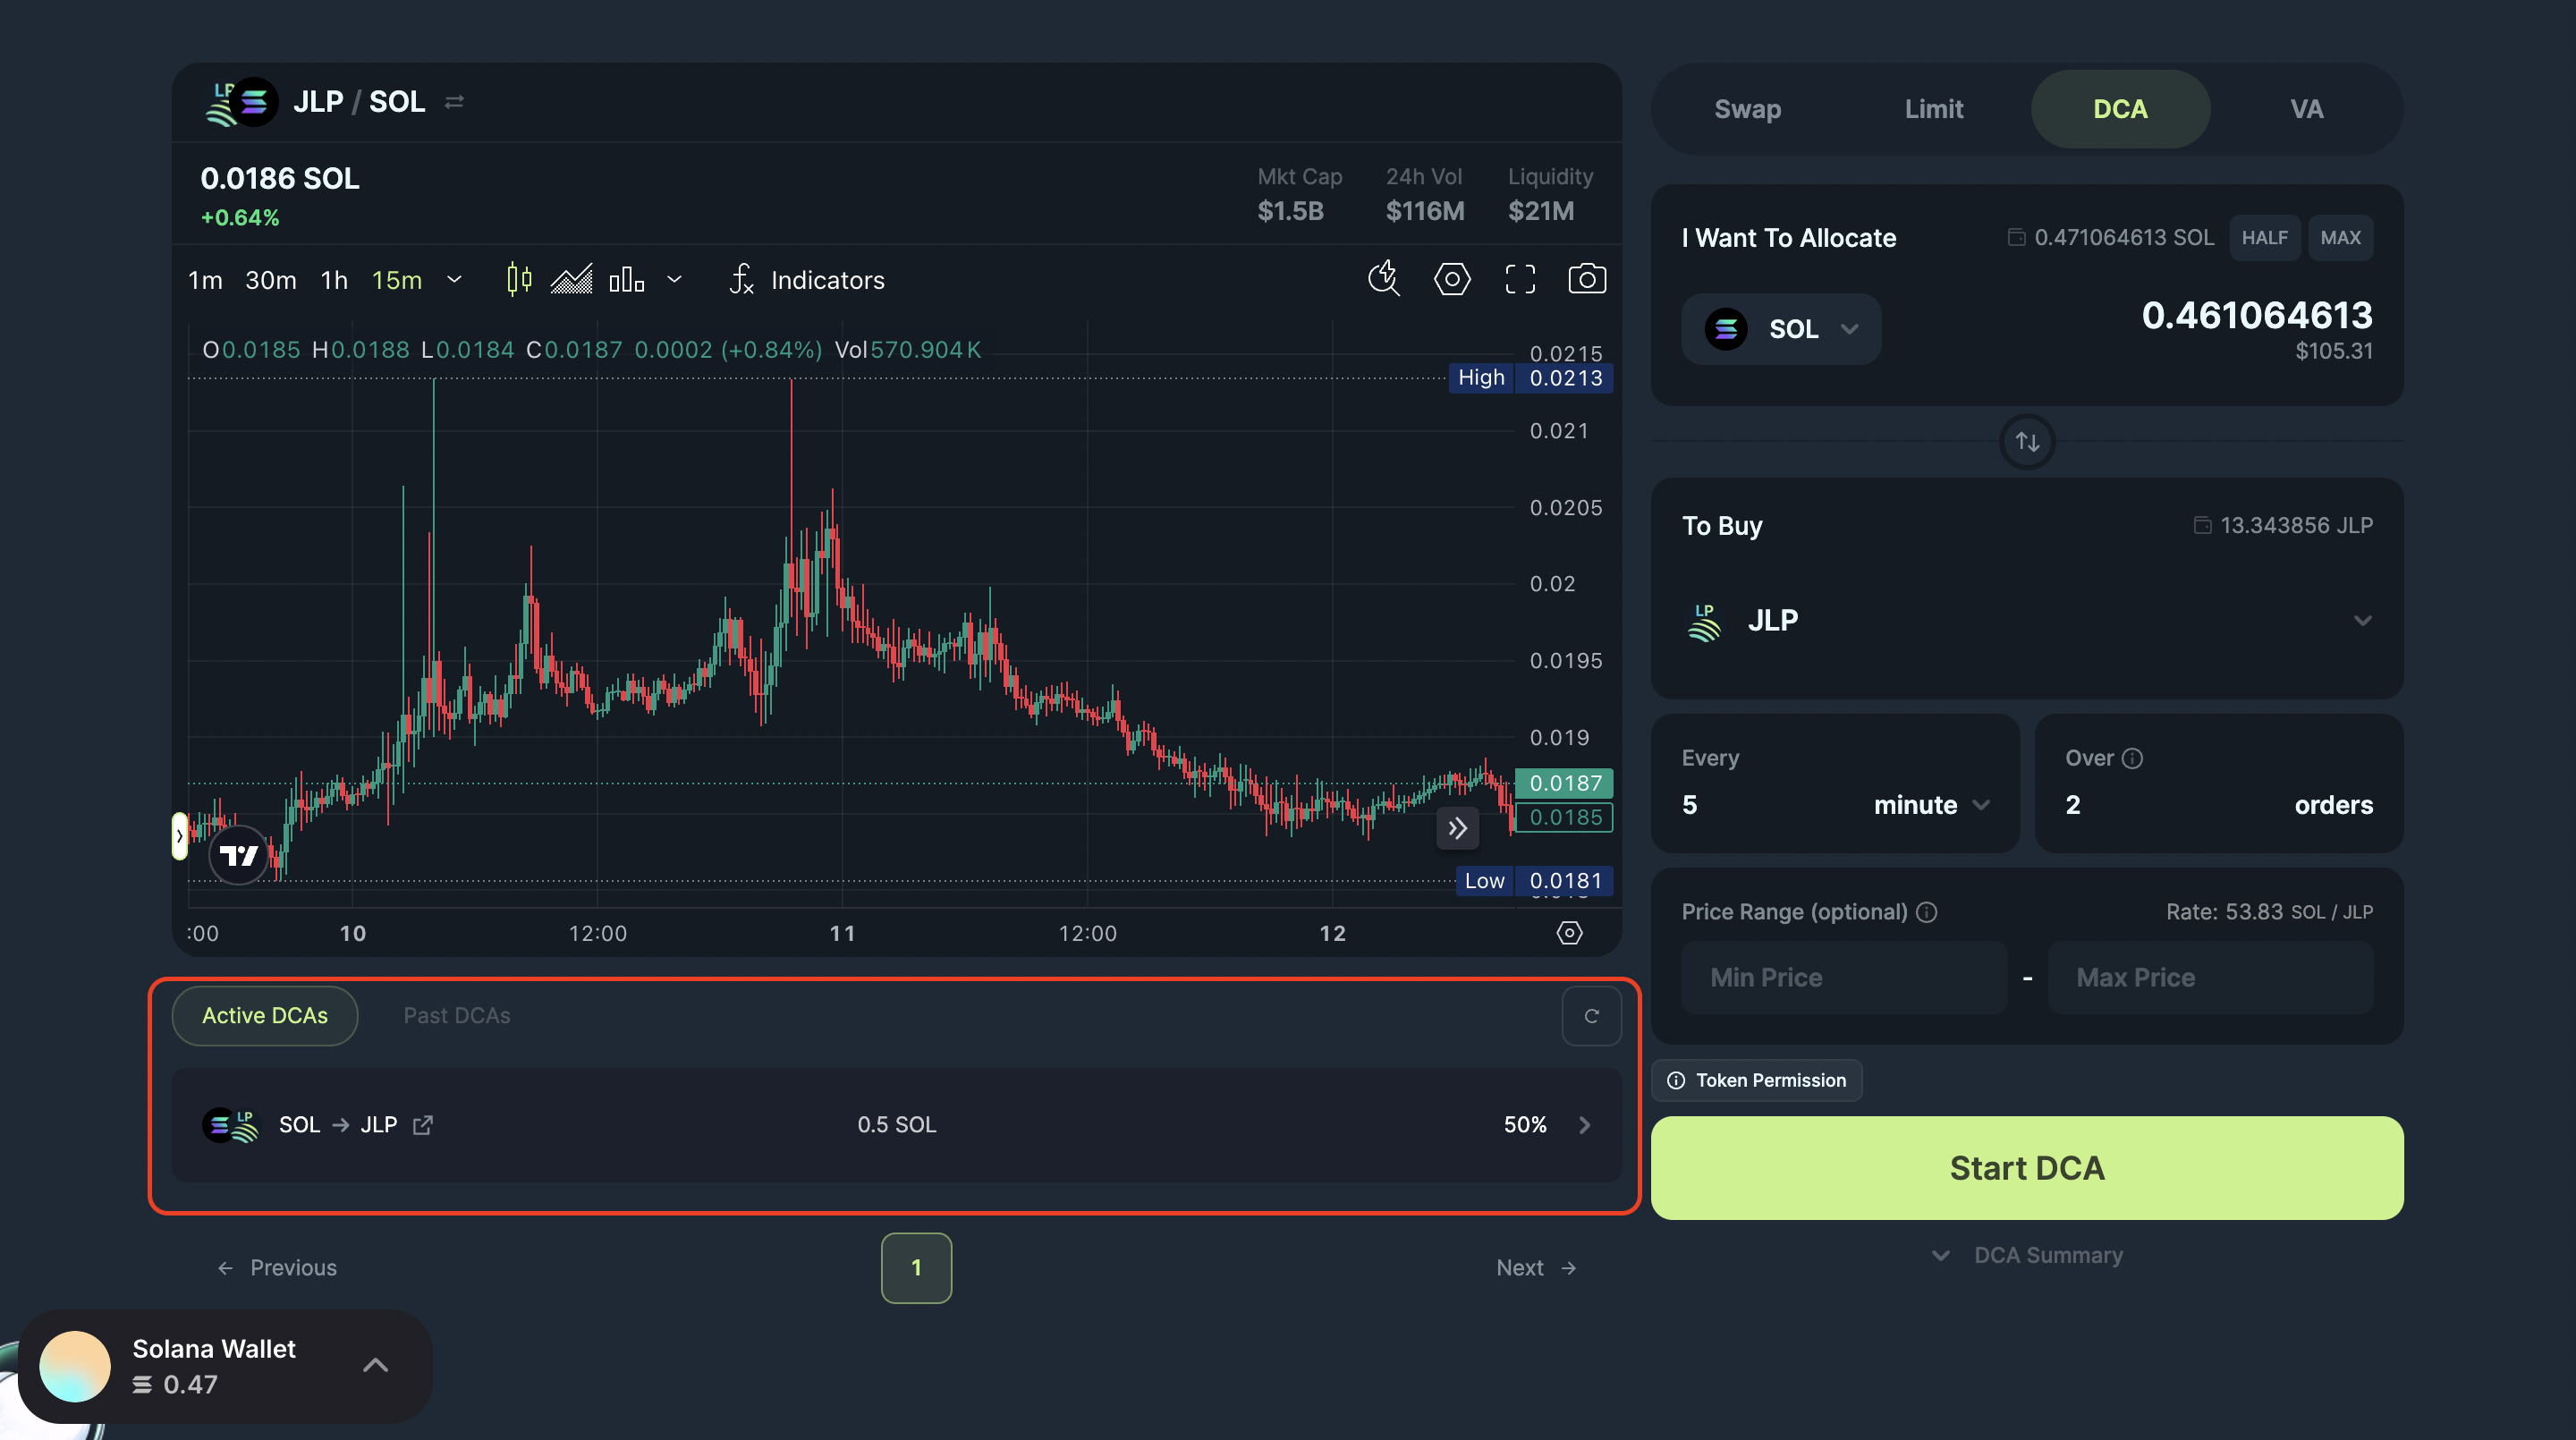This screenshot has height=1440, width=2576.
Task: Click the Liquidity $21M stat
Action: 1550,194
